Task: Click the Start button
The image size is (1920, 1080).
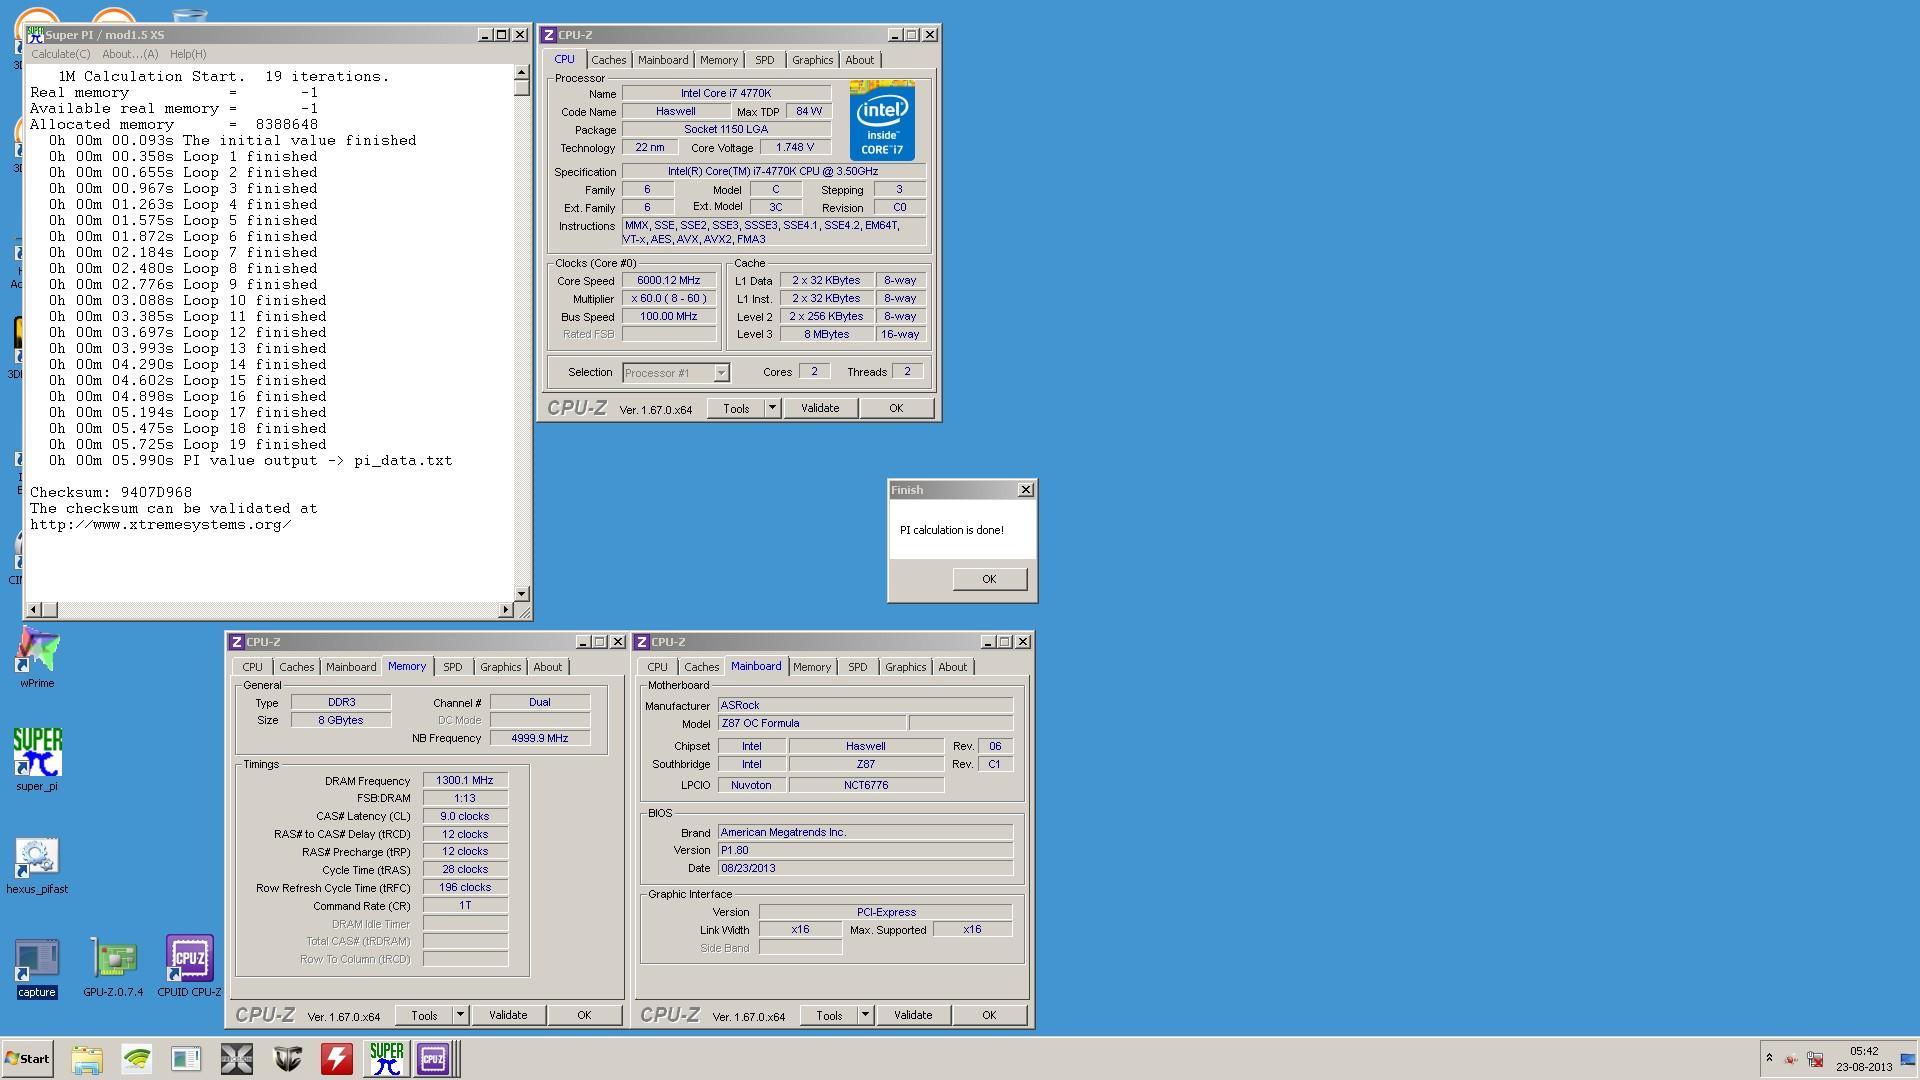Action: tap(27, 1059)
